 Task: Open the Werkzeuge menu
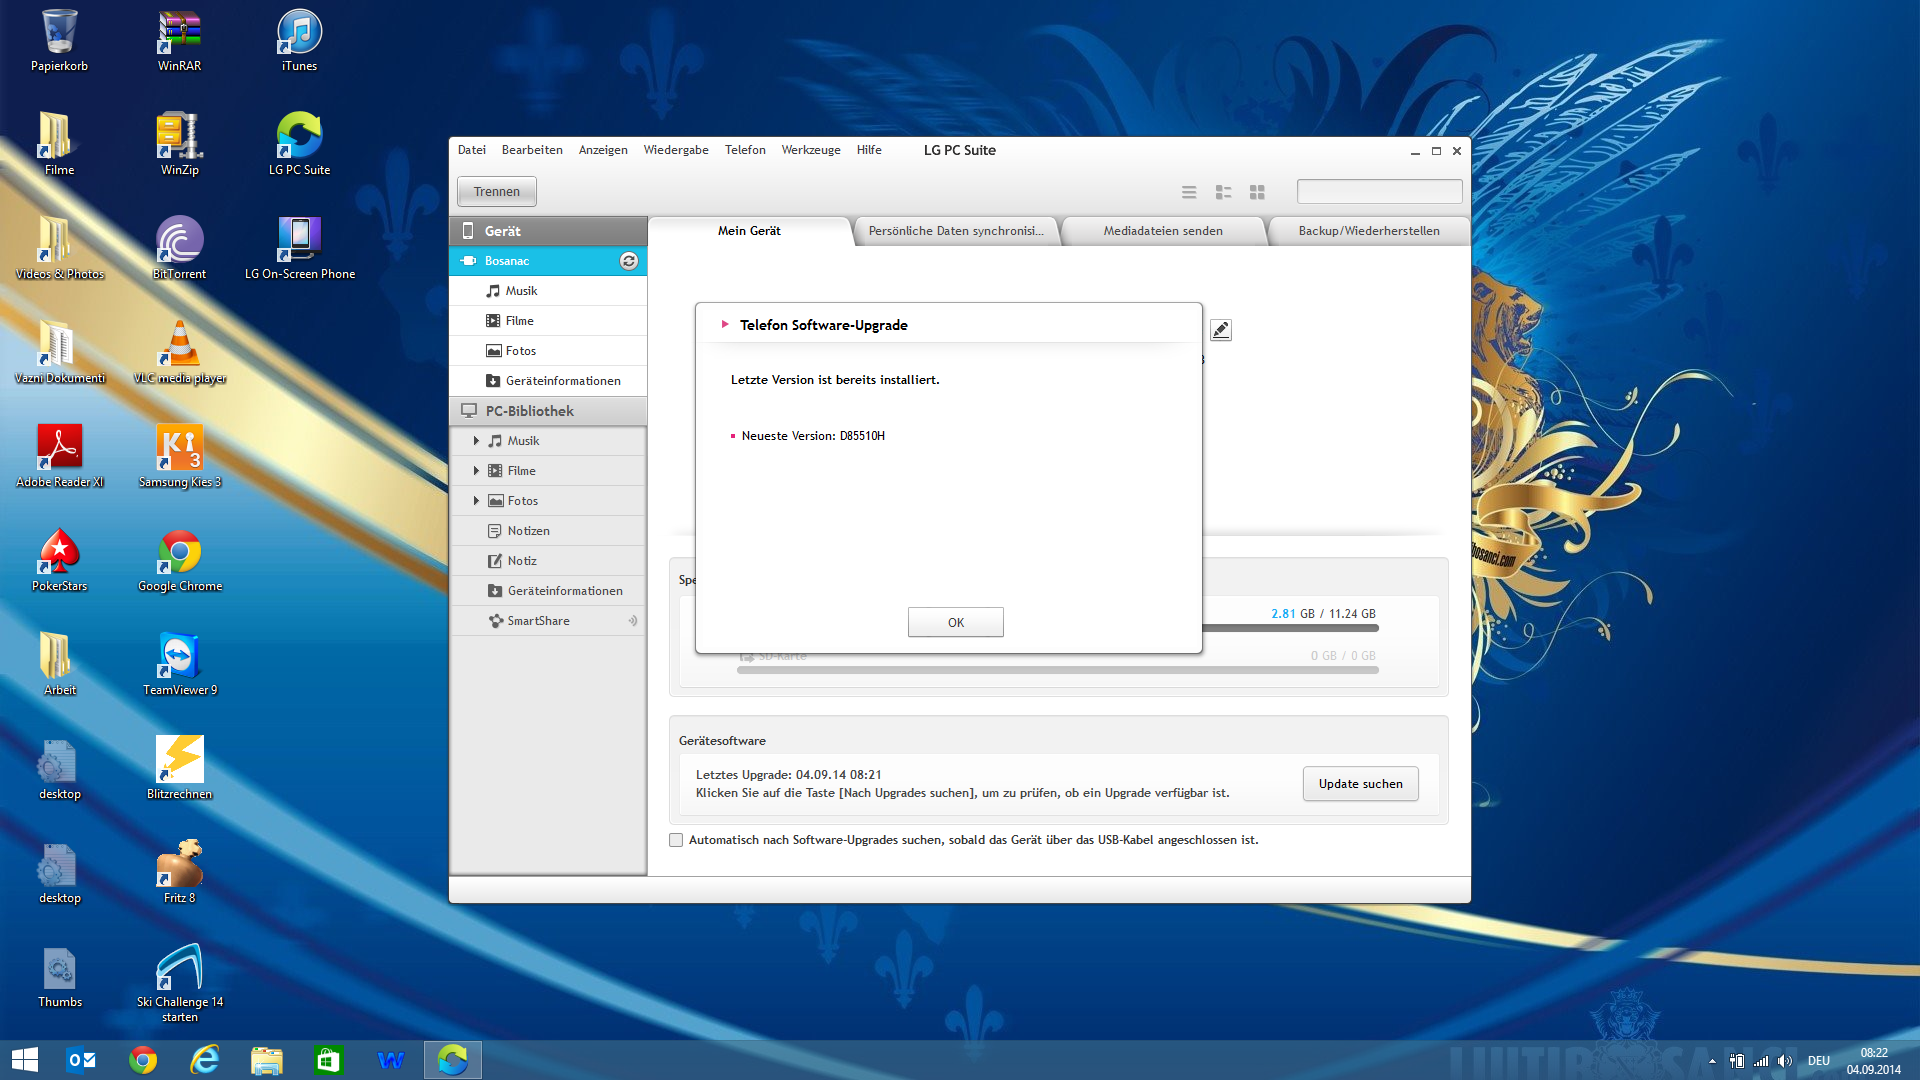[811, 150]
